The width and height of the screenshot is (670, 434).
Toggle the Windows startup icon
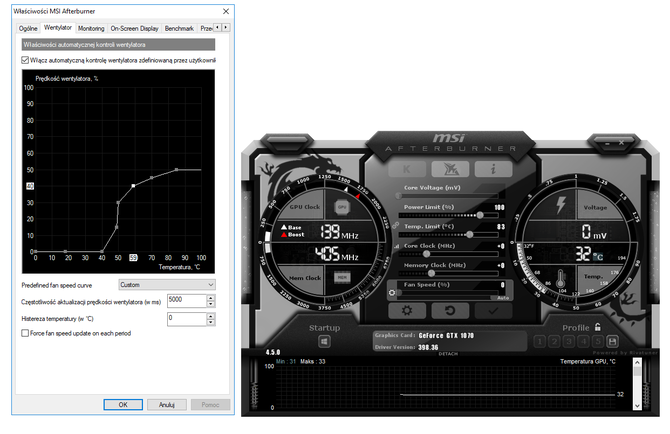(x=324, y=341)
